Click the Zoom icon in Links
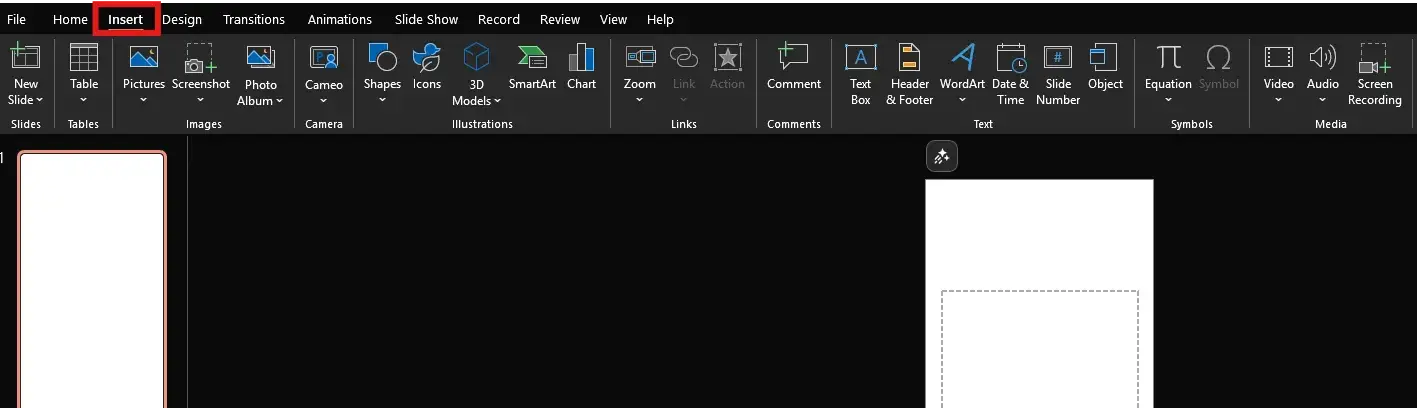The image size is (1417, 408). click(x=640, y=57)
